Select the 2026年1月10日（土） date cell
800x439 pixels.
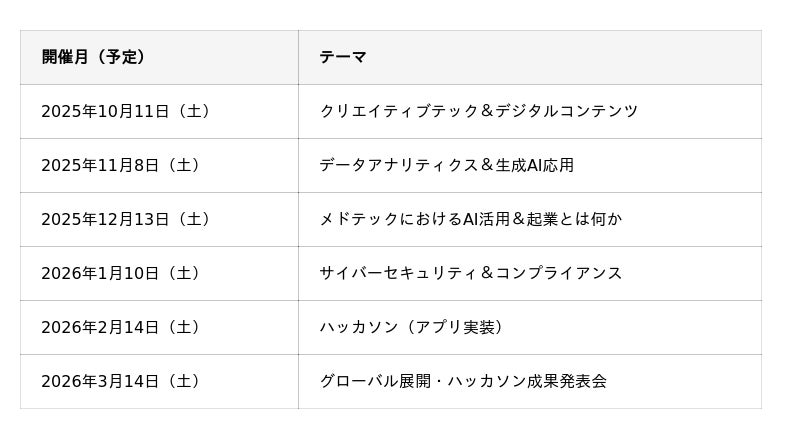click(x=121, y=273)
